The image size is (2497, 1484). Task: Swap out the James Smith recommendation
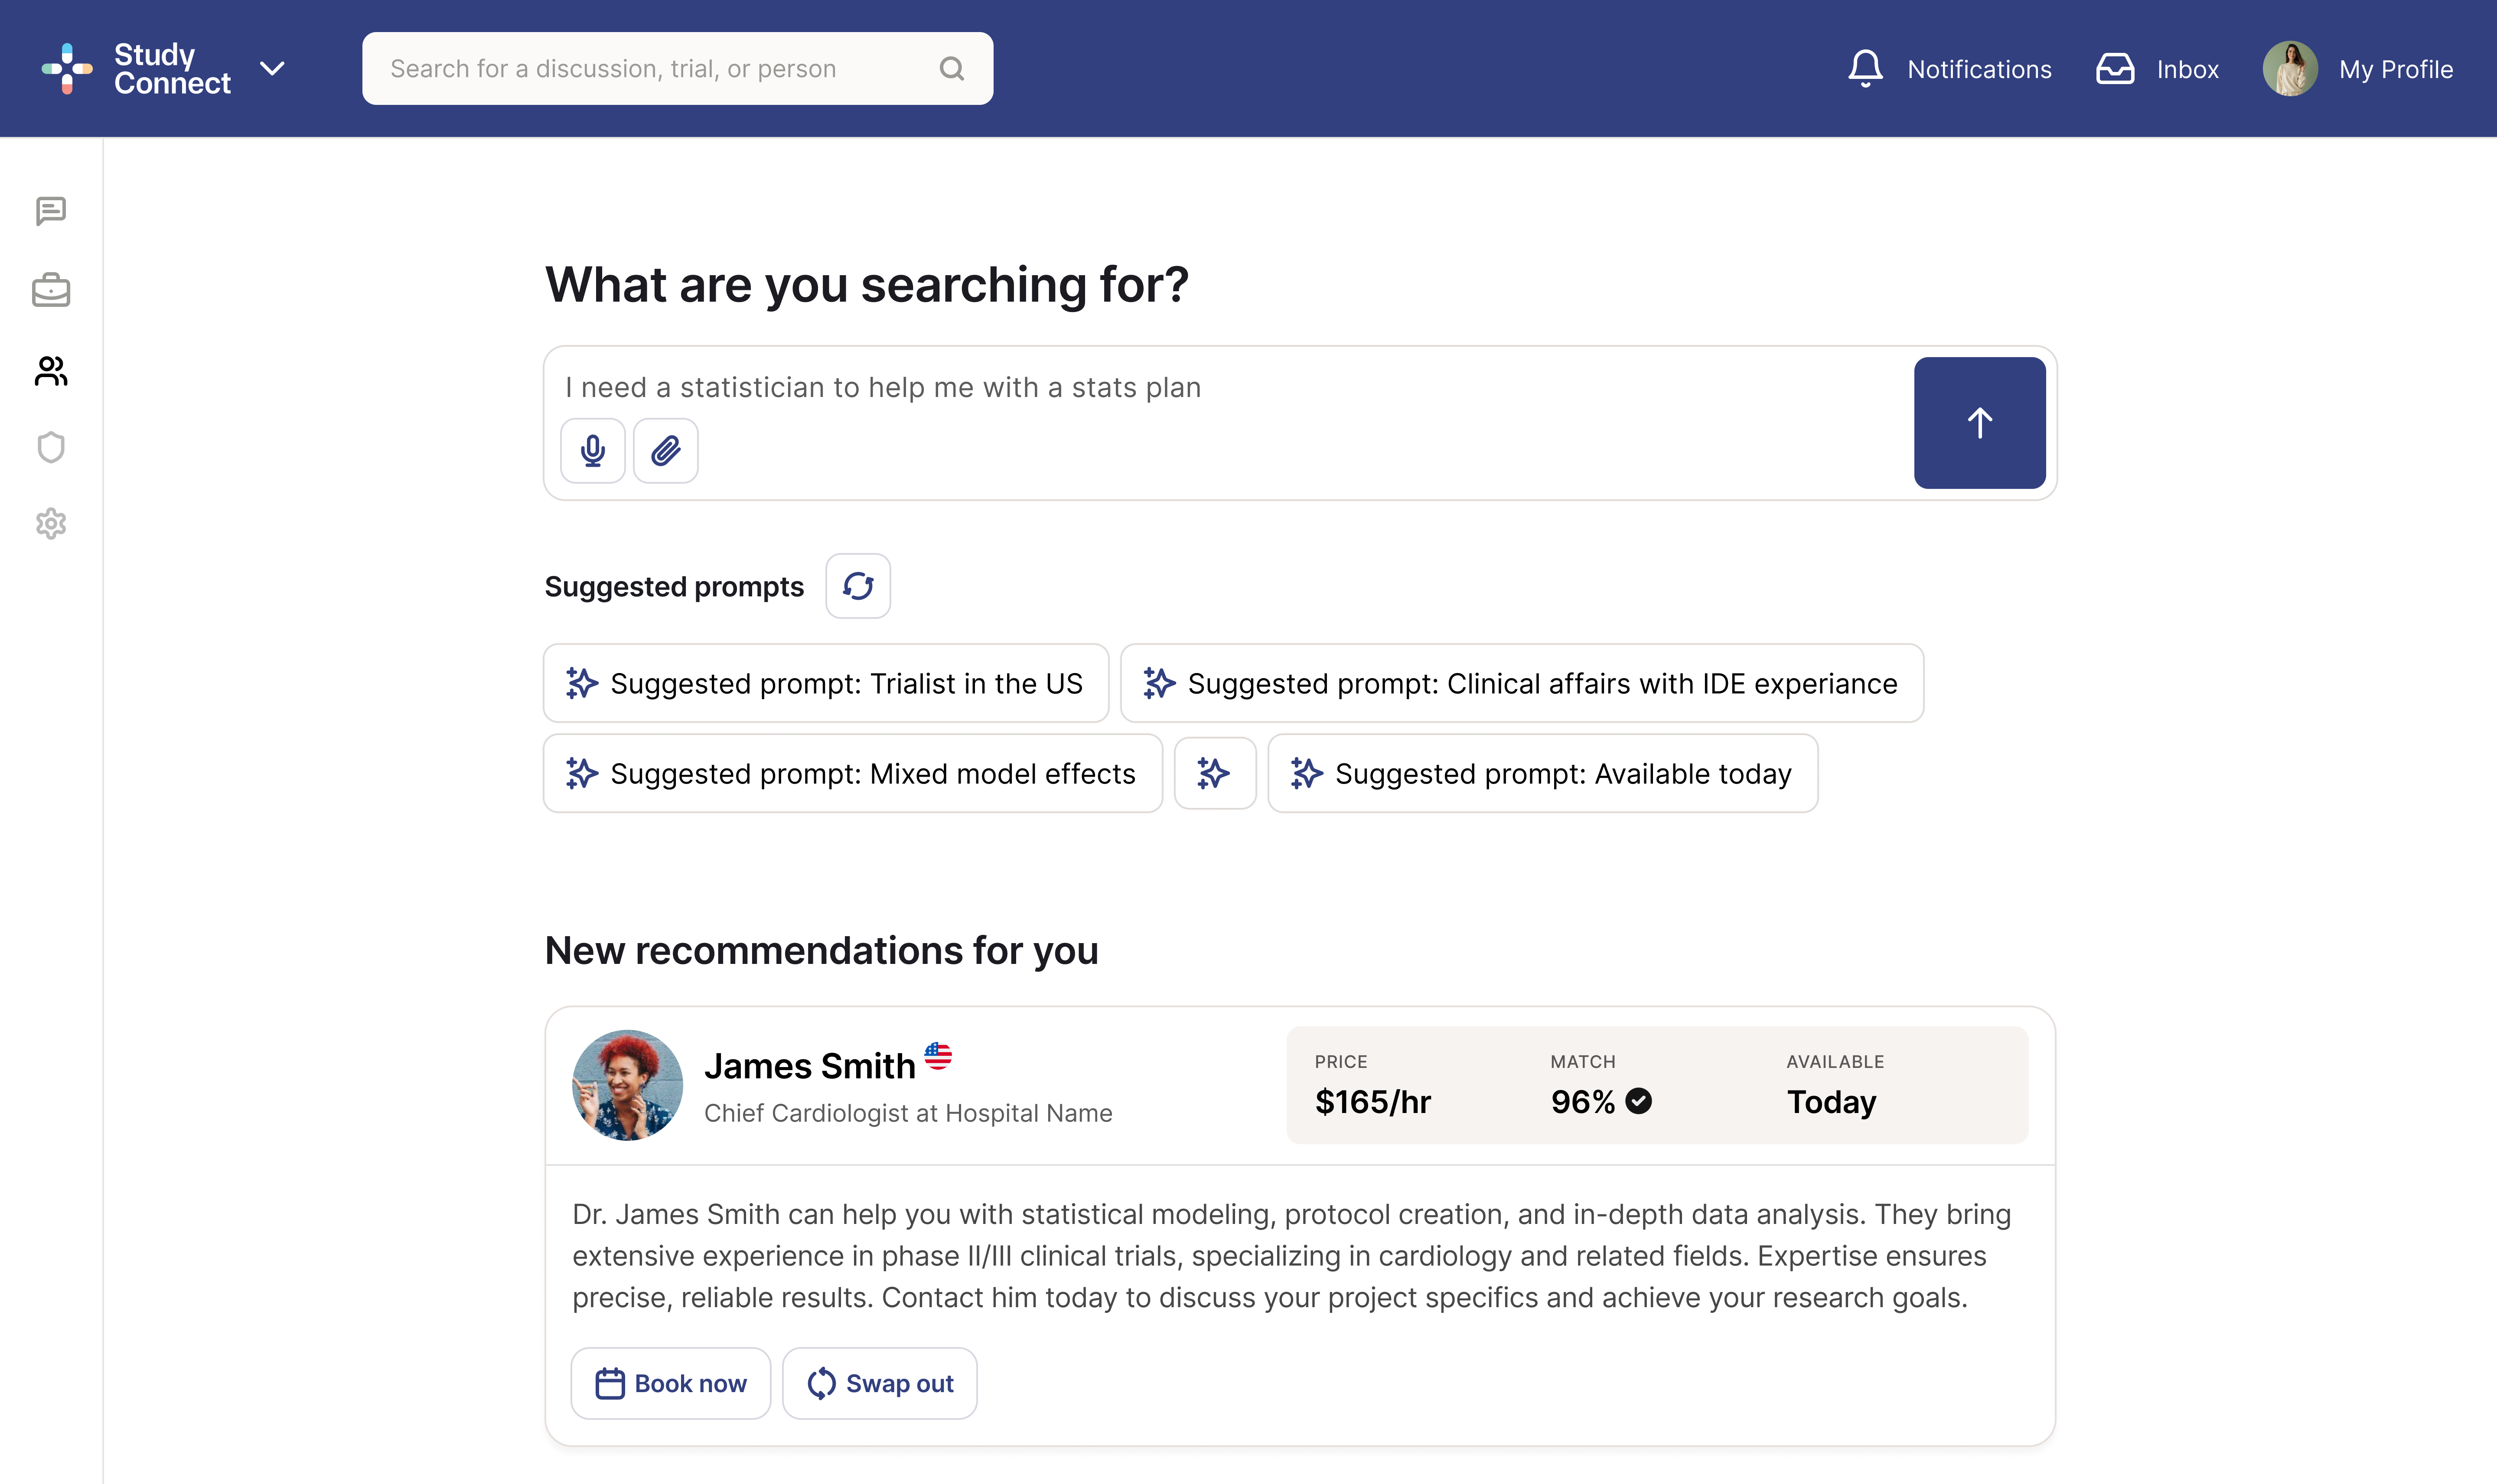coord(880,1383)
